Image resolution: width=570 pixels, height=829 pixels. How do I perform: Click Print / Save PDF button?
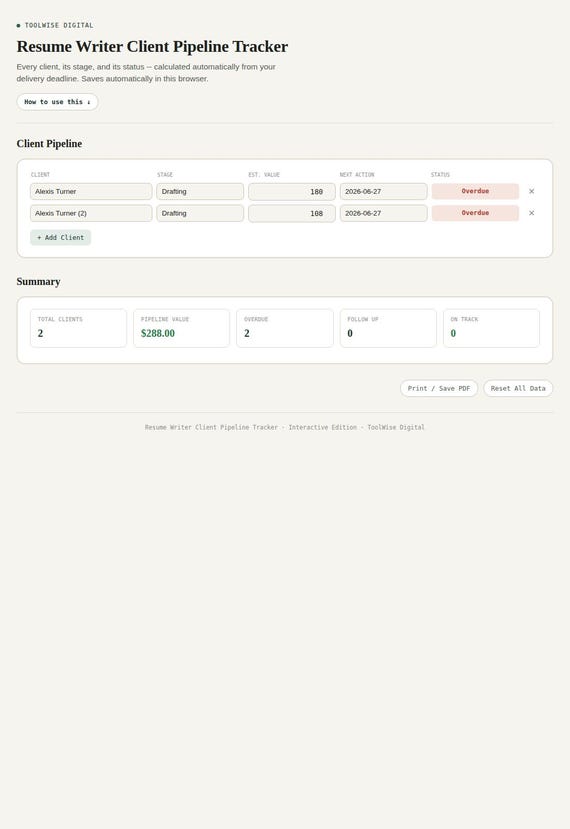[x=439, y=389]
